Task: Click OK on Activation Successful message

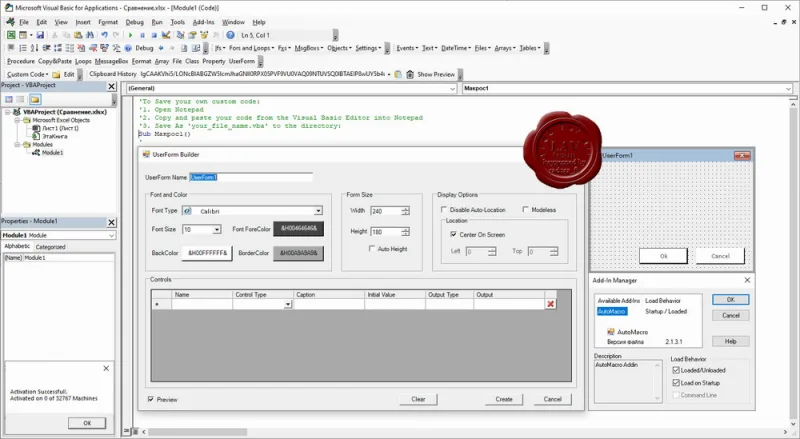Action: (87, 423)
